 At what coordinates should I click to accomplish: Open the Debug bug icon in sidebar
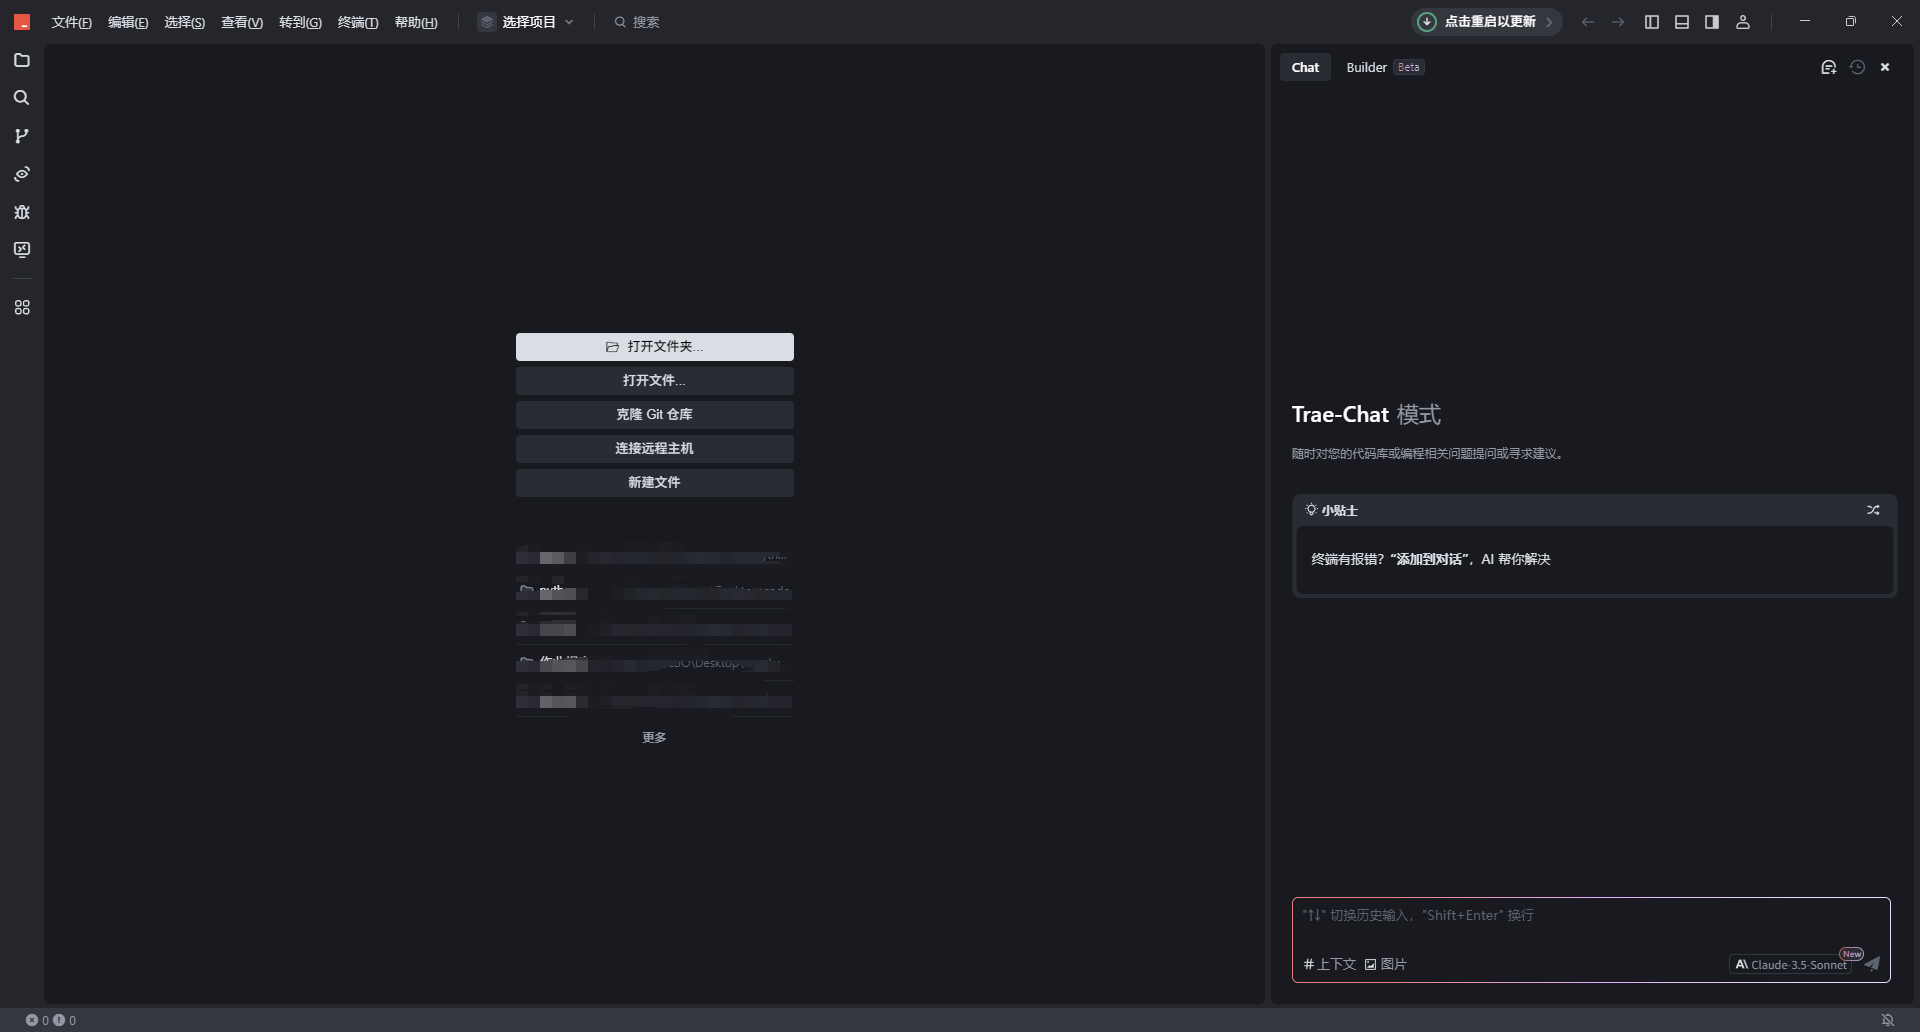pyautogui.click(x=22, y=212)
